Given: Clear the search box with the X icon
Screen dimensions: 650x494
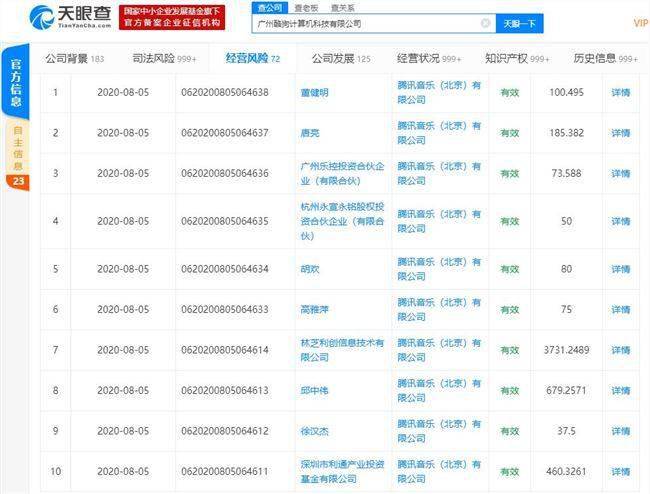Looking at the screenshot, I should point(485,23).
